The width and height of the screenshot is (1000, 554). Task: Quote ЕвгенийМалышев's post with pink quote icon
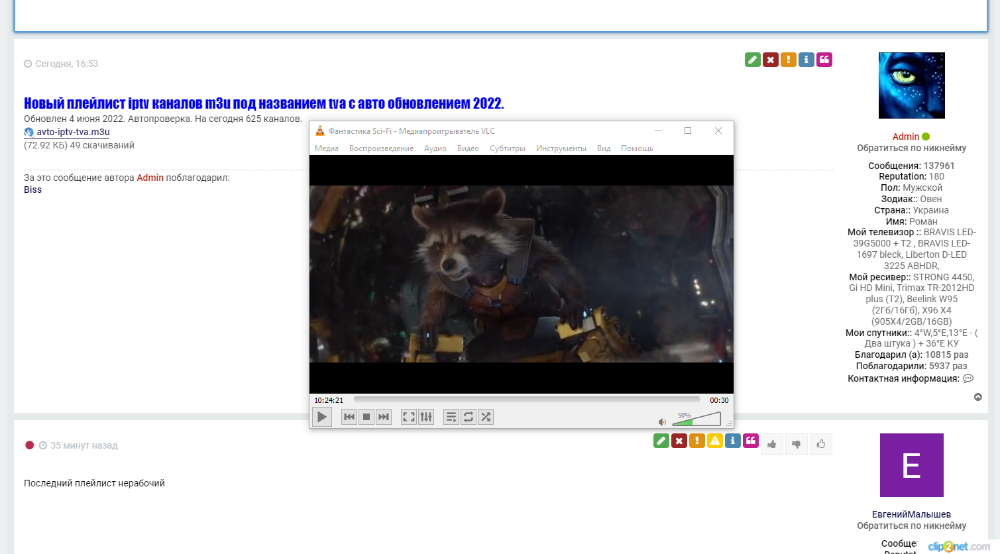click(751, 441)
